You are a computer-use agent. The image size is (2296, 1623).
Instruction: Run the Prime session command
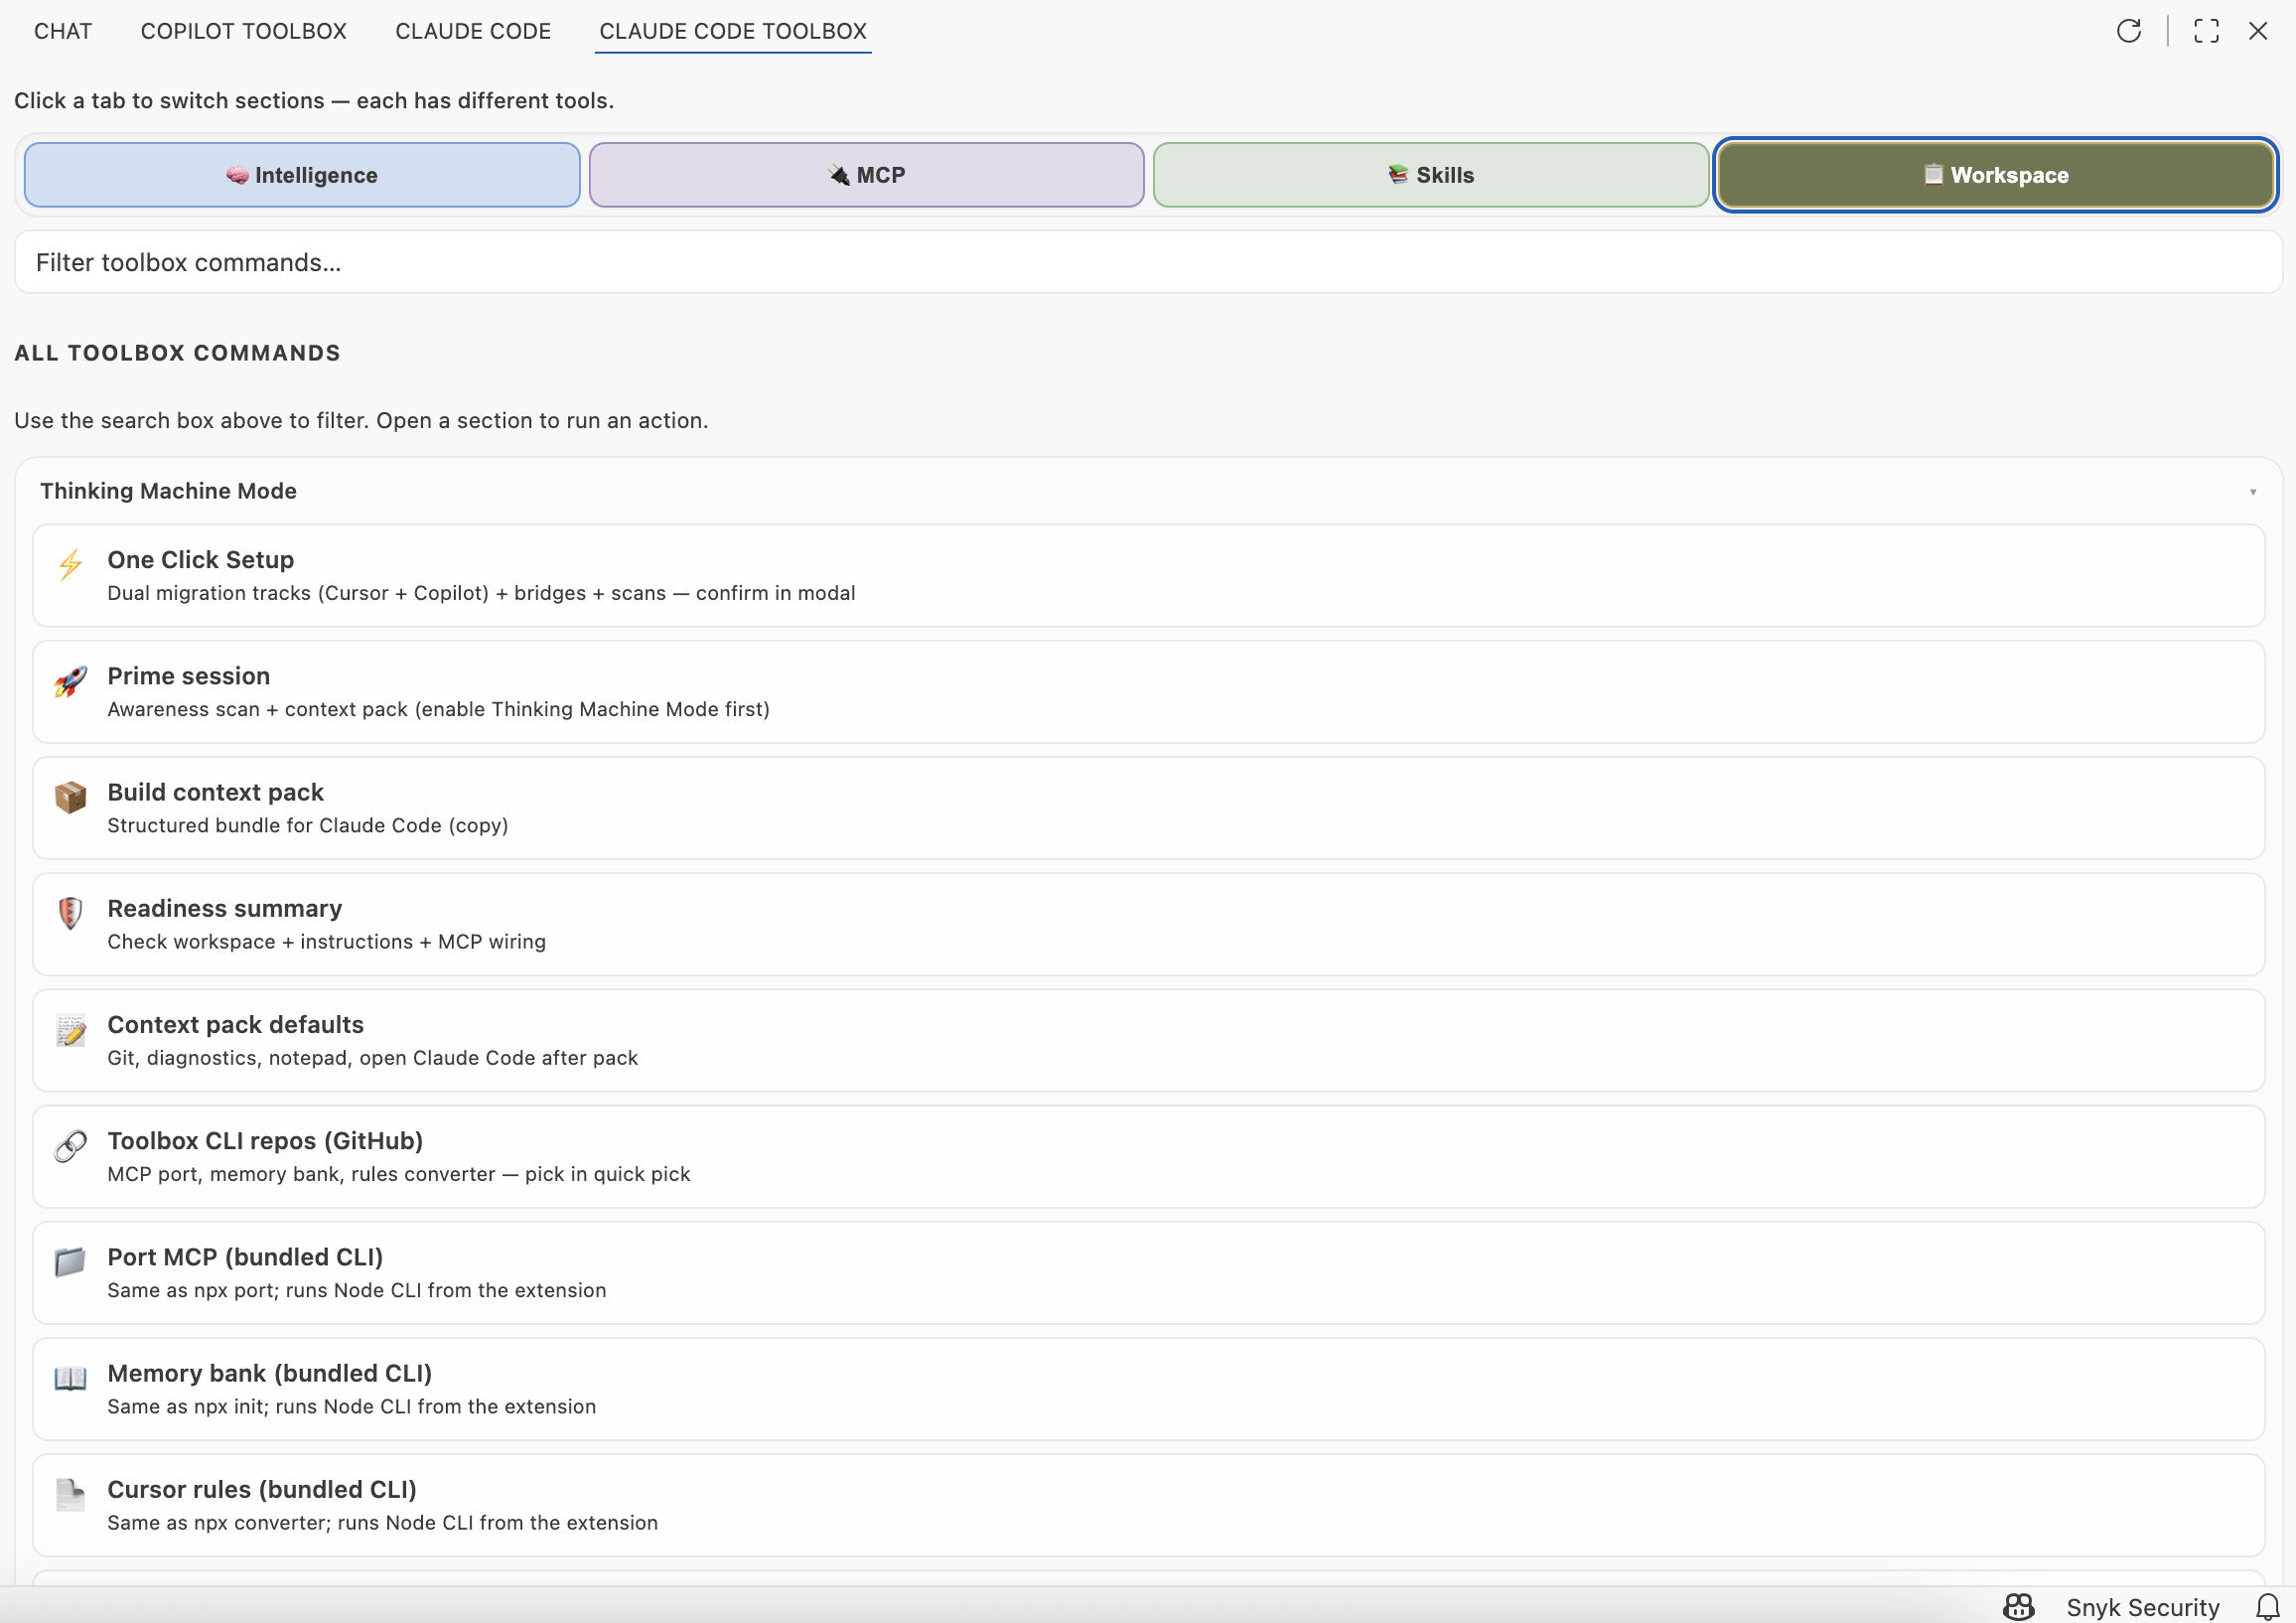pyautogui.click(x=1148, y=692)
